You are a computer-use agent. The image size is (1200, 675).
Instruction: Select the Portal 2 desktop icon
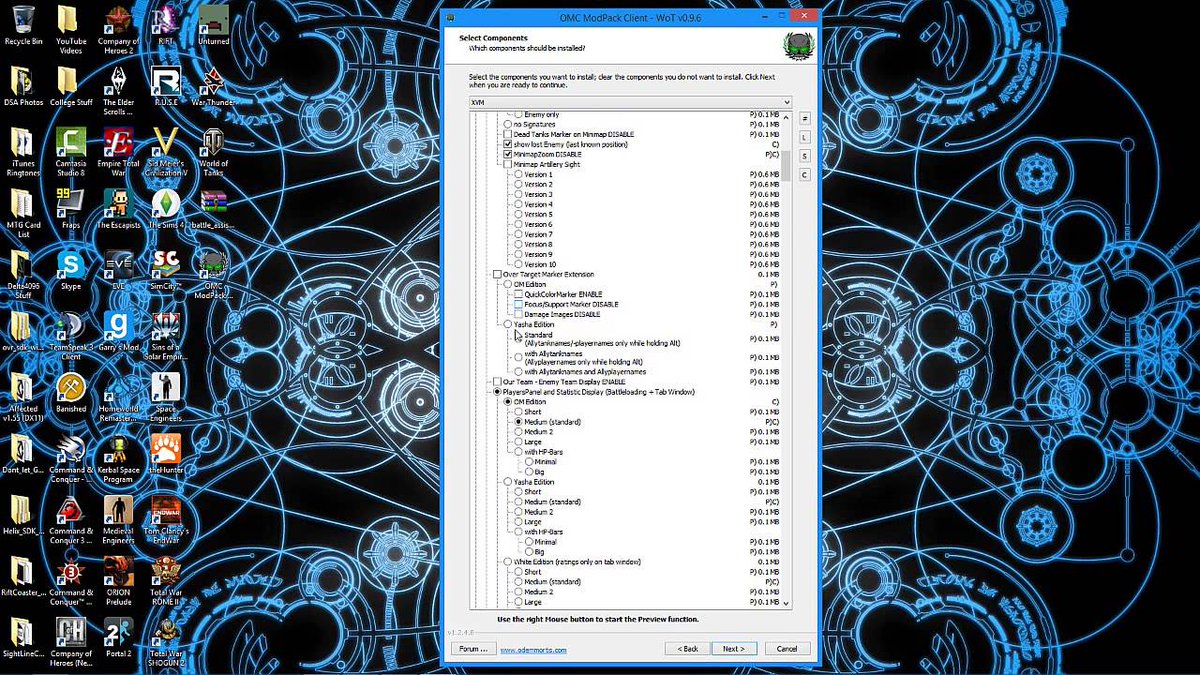119,636
